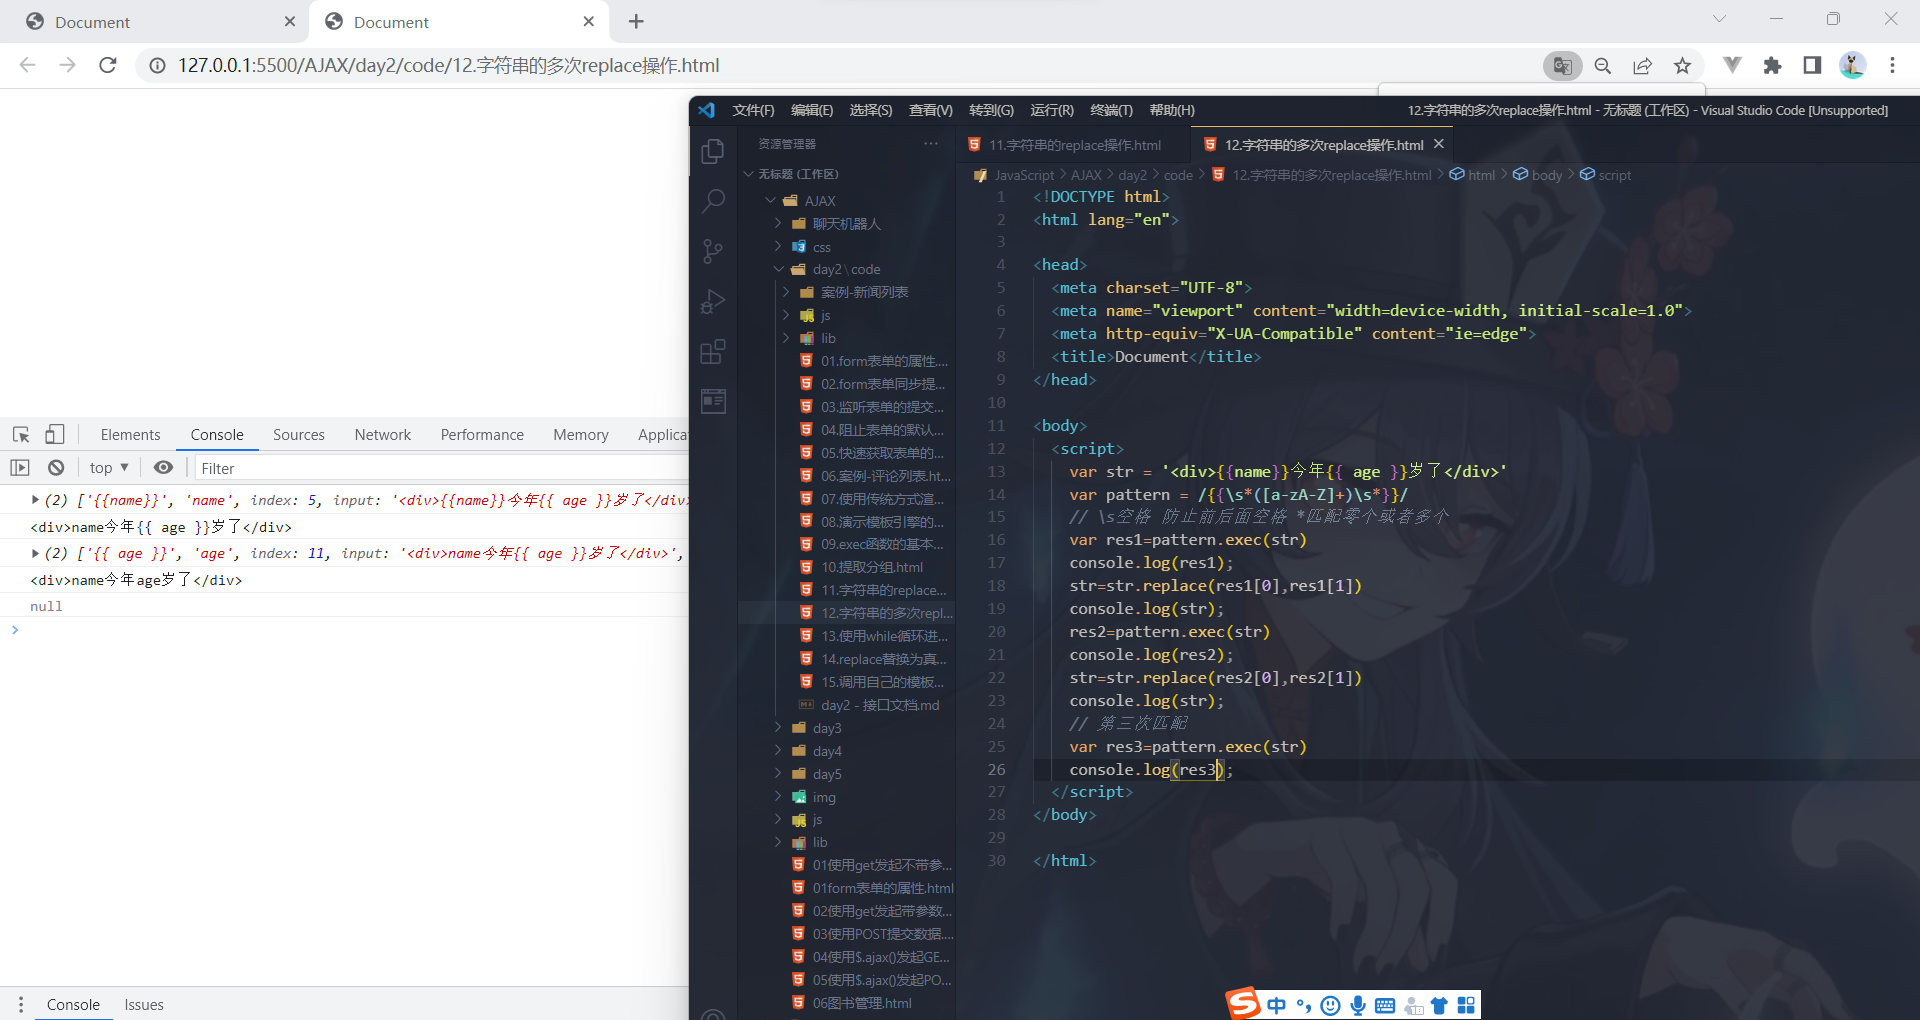Screen dimensions: 1920x1020
Task: Open 13.使用while循环 file in explorer
Action: point(884,636)
